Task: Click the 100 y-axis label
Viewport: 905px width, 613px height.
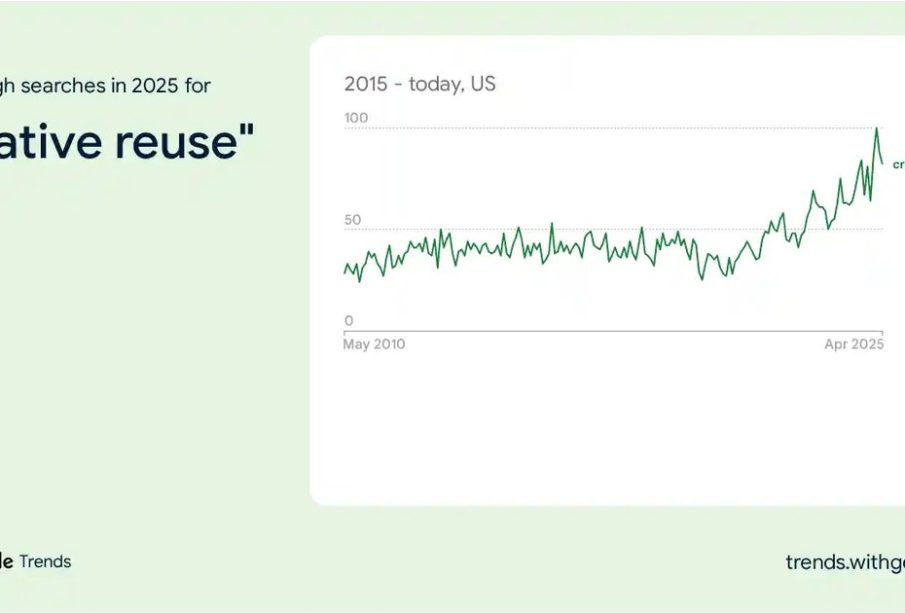Action: pos(356,118)
